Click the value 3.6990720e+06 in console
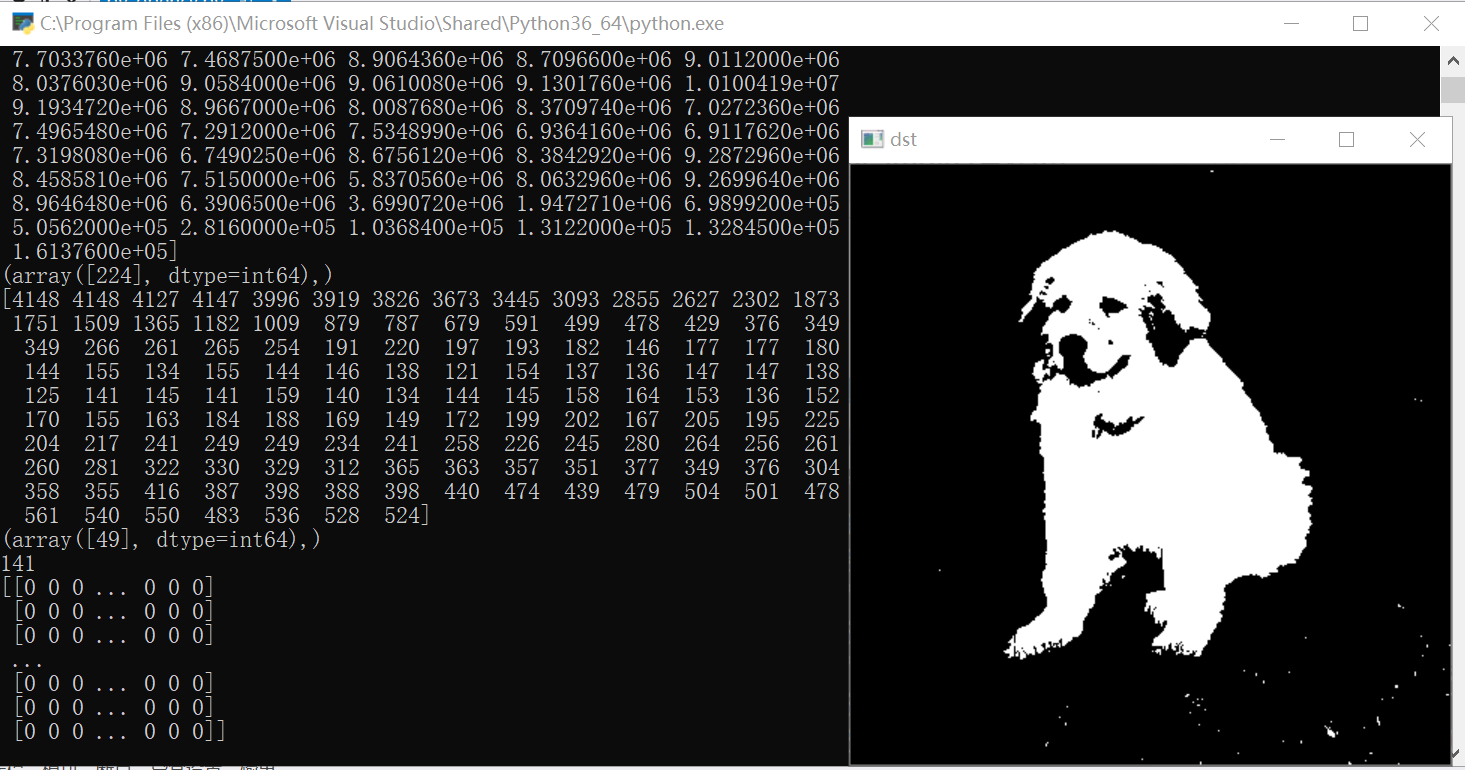The height and width of the screenshot is (770, 1465). [426, 204]
